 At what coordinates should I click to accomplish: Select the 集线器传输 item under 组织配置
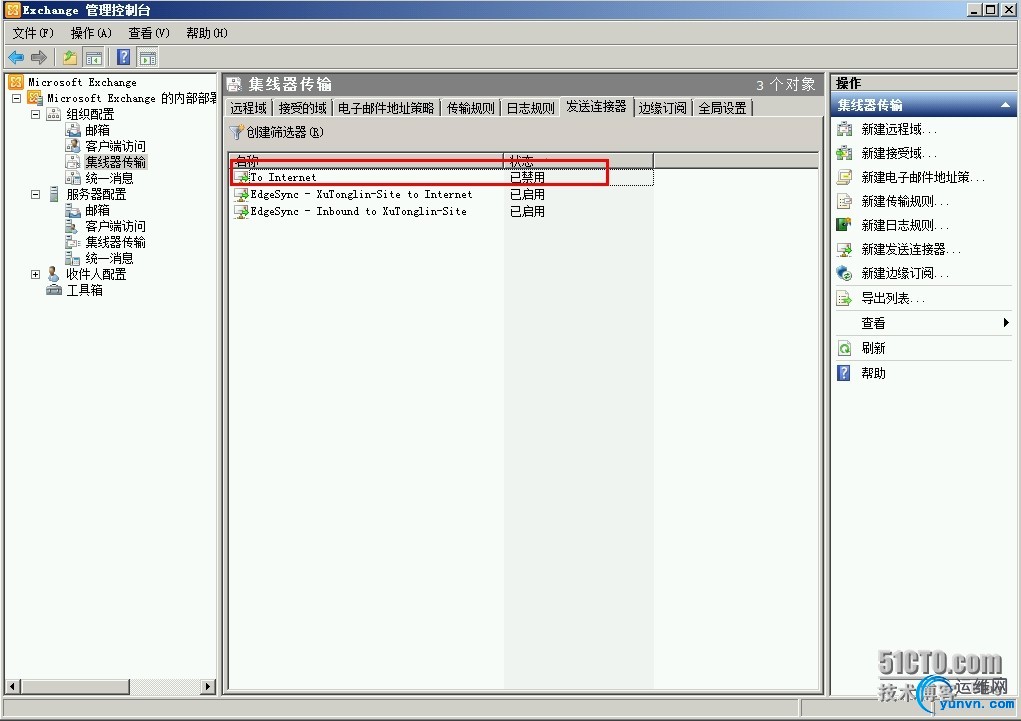click(x=115, y=162)
